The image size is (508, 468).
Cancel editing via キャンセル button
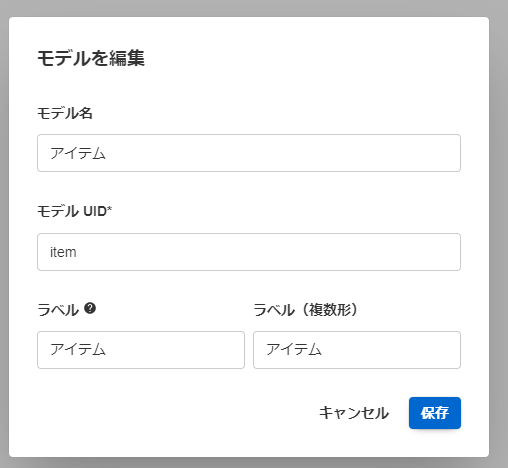click(x=354, y=413)
